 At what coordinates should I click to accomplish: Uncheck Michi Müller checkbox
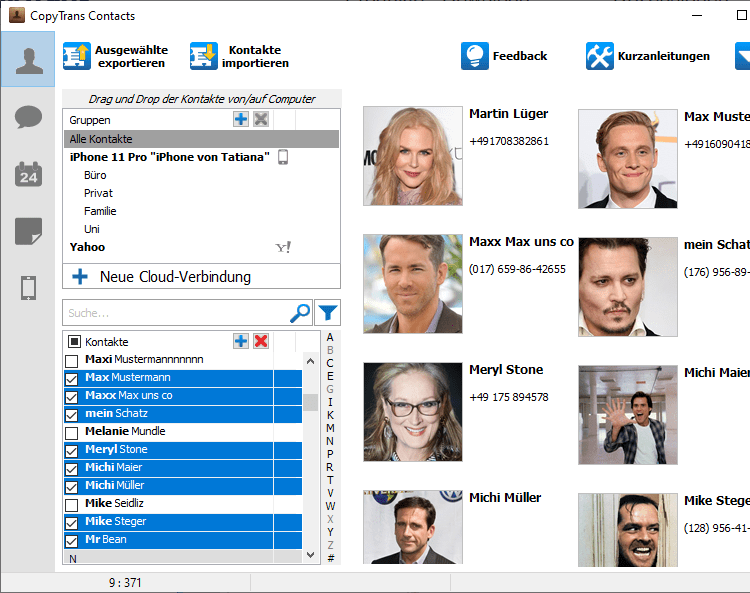point(72,487)
